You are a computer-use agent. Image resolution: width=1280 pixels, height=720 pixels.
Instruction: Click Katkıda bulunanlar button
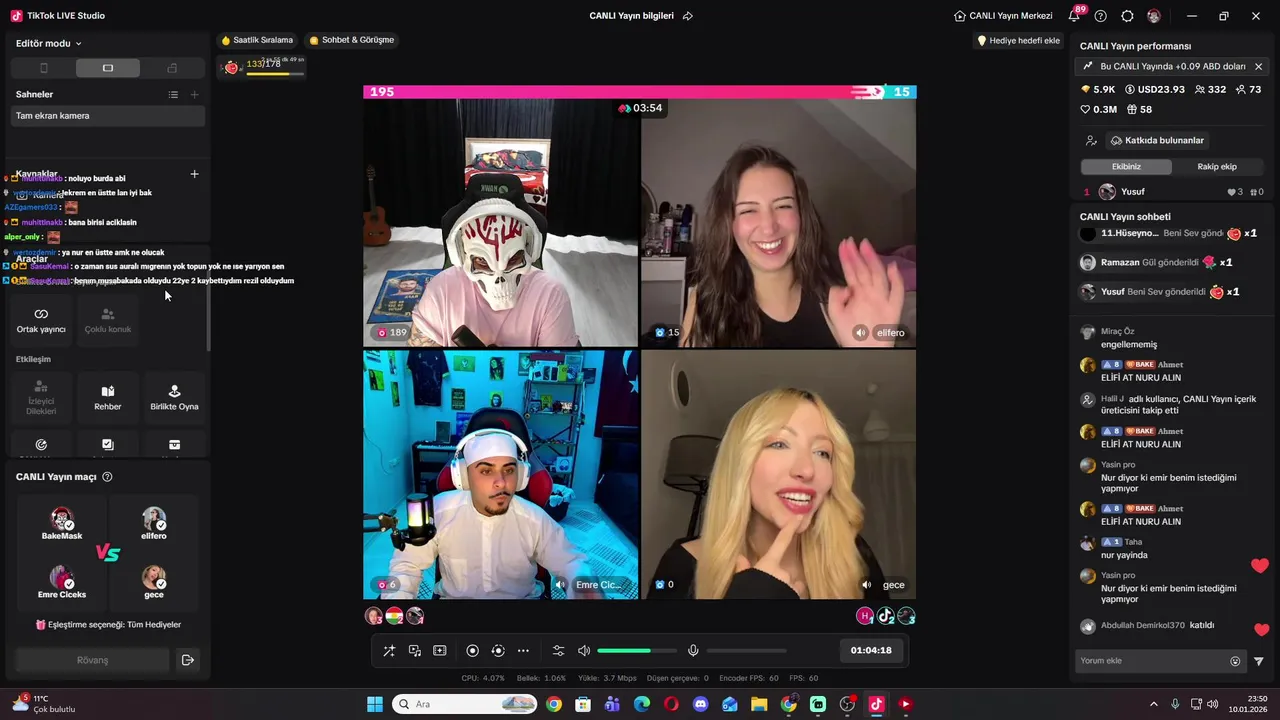point(1157,141)
